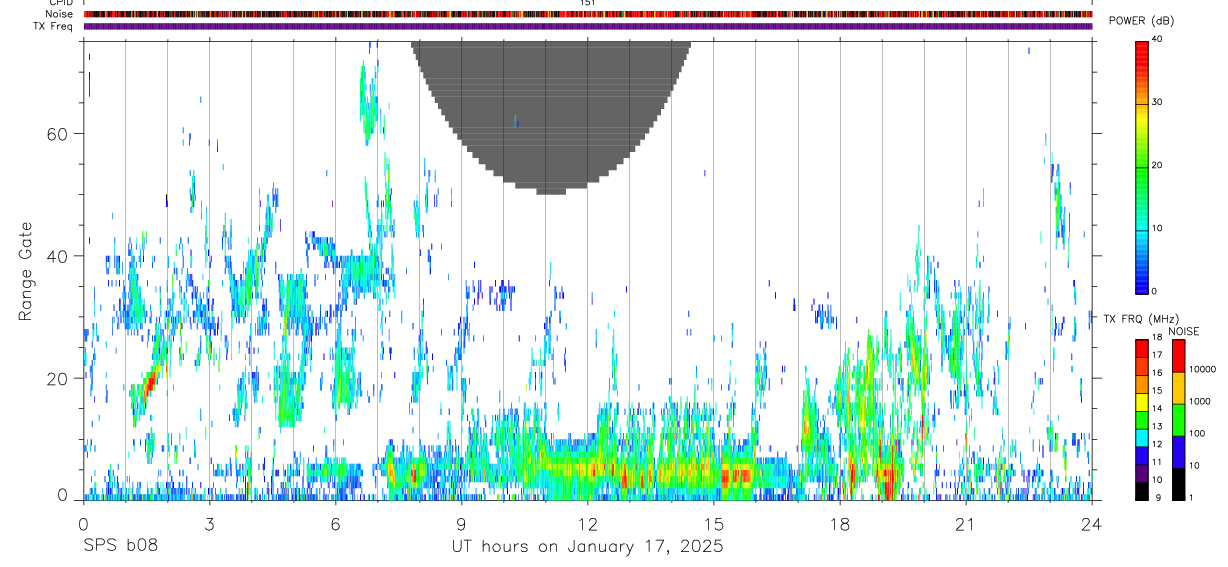Click the 'SPS b08' station label
The width and height of the screenshot is (1228, 567).
point(120,547)
